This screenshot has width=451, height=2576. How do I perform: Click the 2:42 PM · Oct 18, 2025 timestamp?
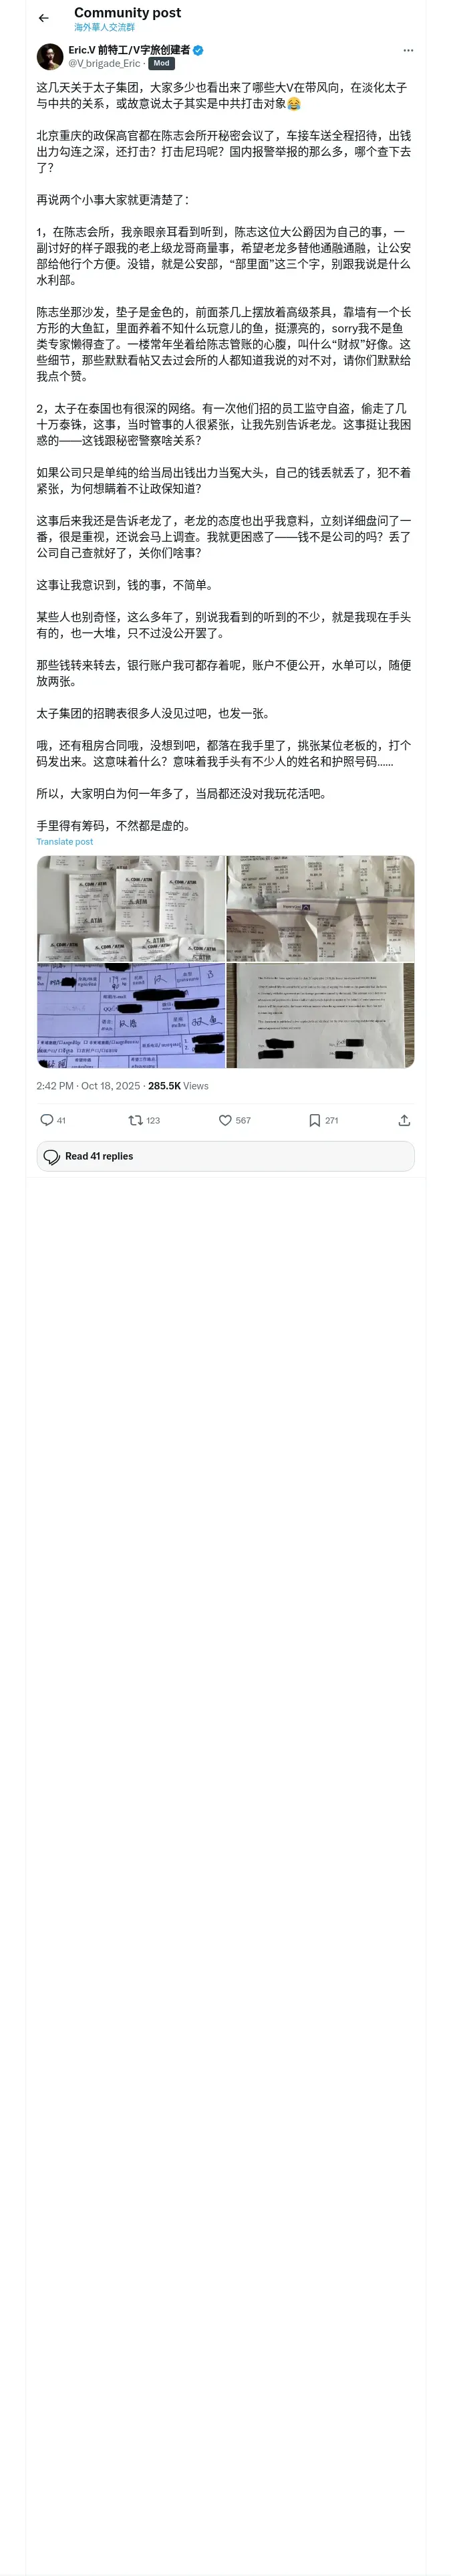coord(88,1086)
